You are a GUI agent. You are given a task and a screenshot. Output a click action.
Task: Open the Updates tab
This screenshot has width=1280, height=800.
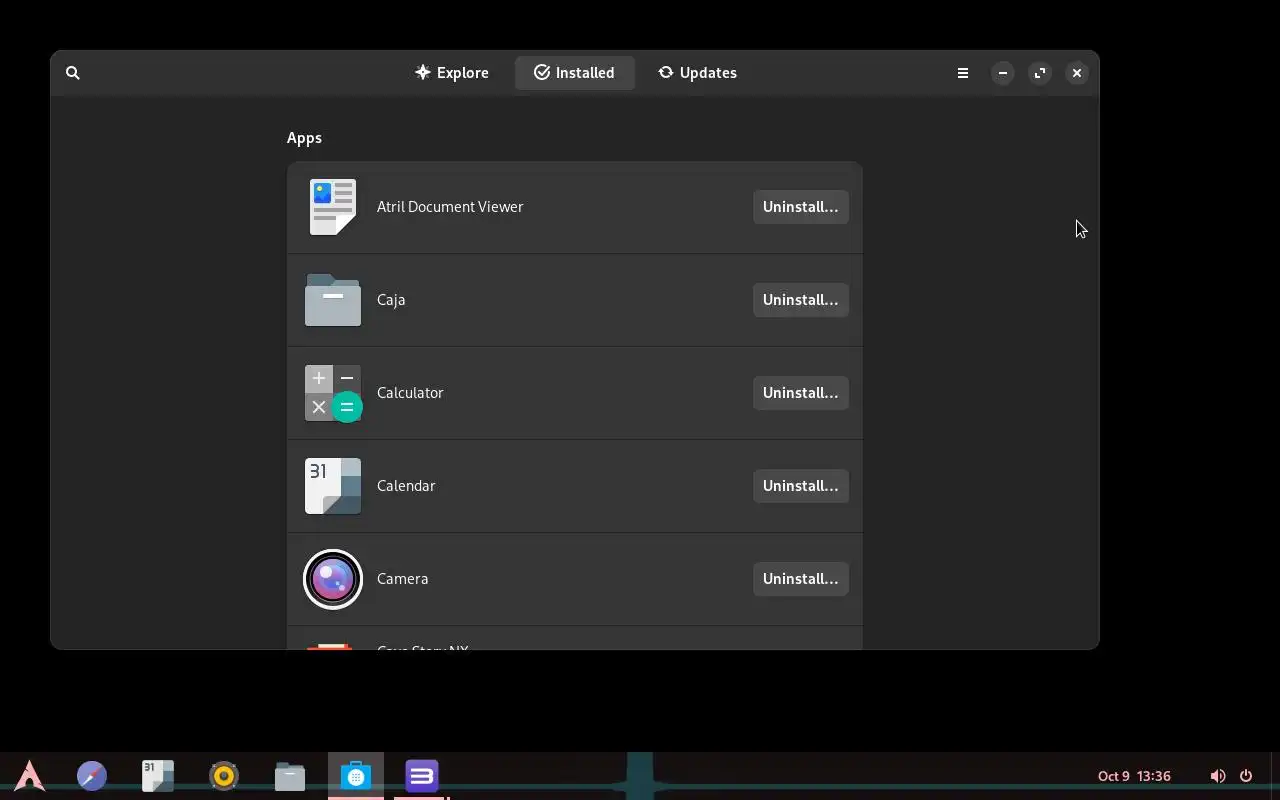pyautogui.click(x=698, y=73)
